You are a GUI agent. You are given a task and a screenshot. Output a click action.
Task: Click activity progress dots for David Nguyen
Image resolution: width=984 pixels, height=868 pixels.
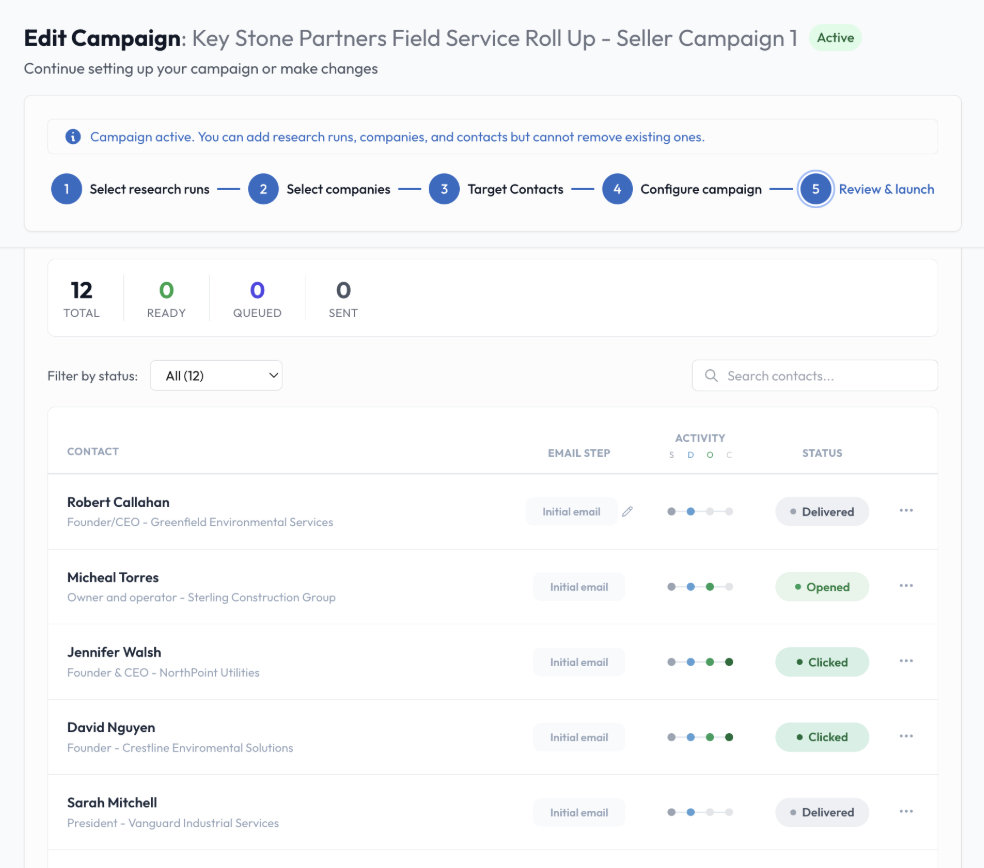coord(700,737)
